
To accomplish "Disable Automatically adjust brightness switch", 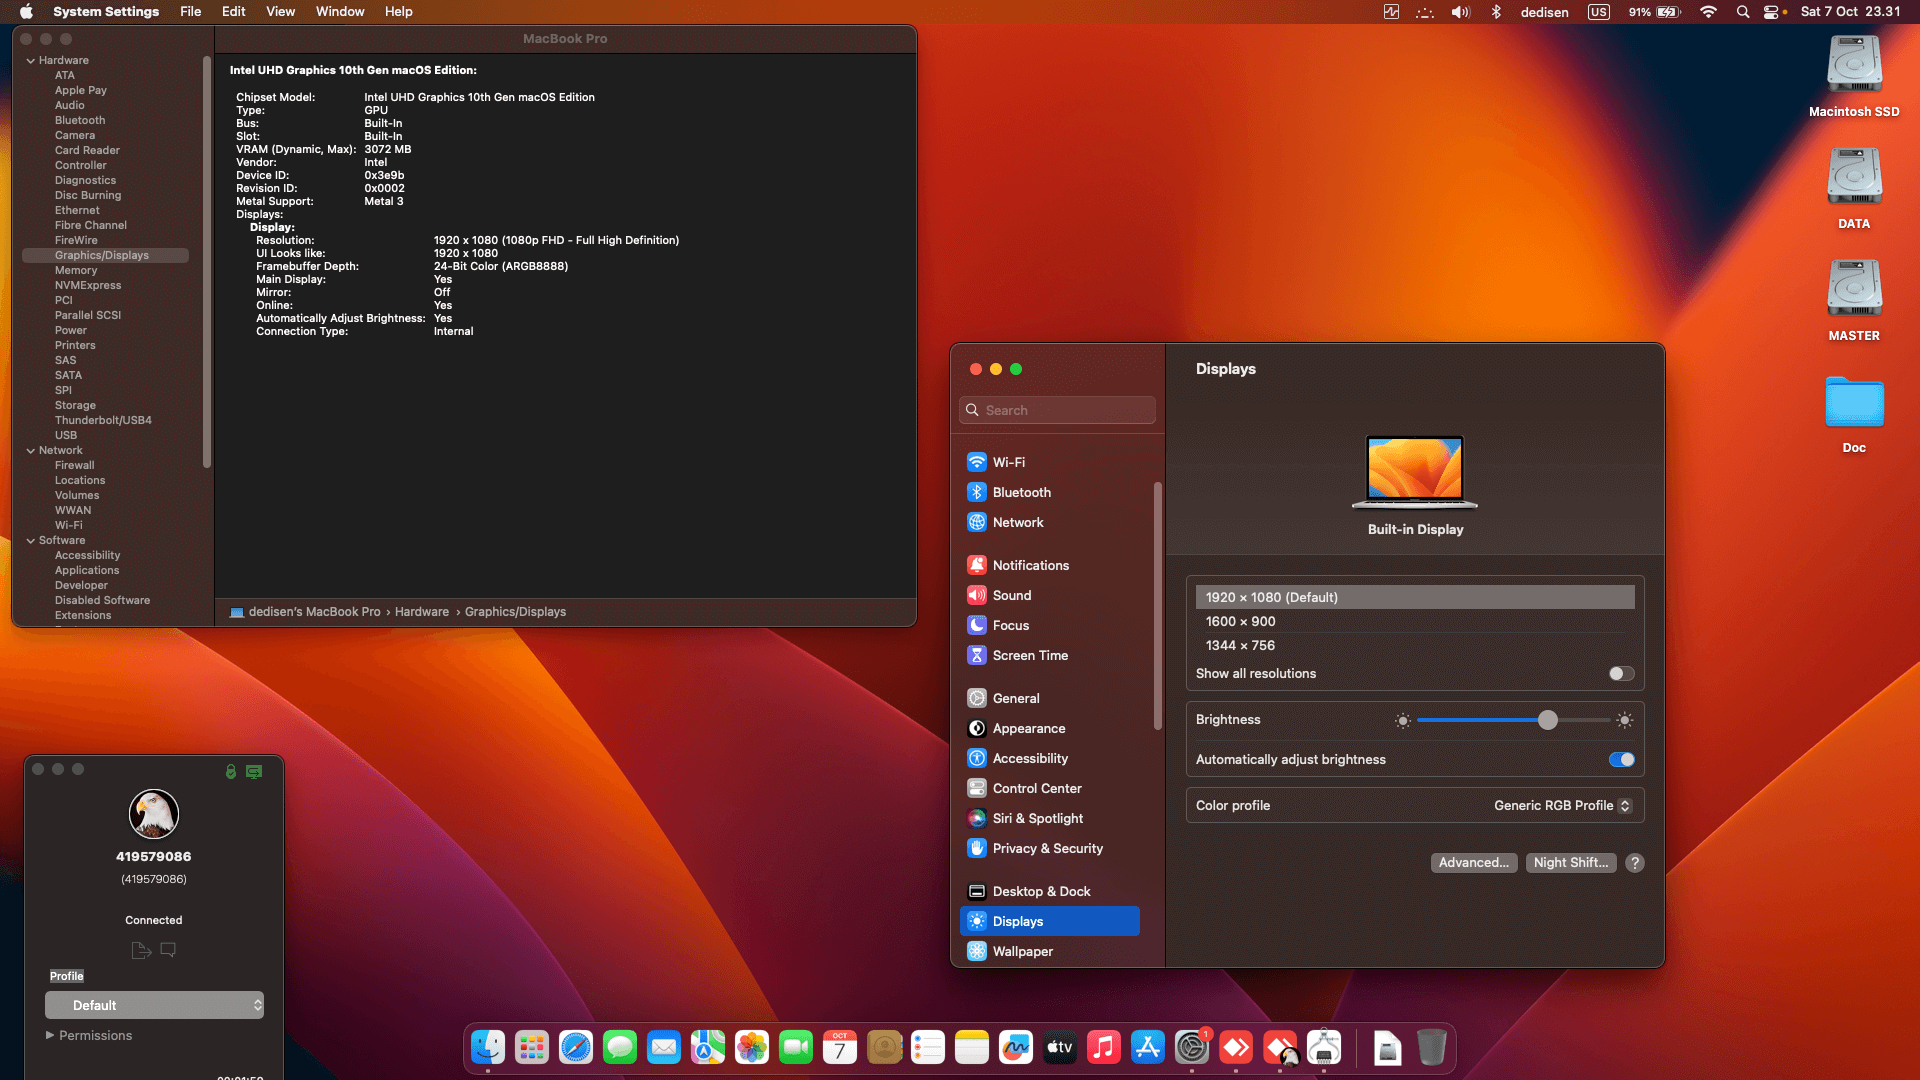I will click(x=1621, y=760).
